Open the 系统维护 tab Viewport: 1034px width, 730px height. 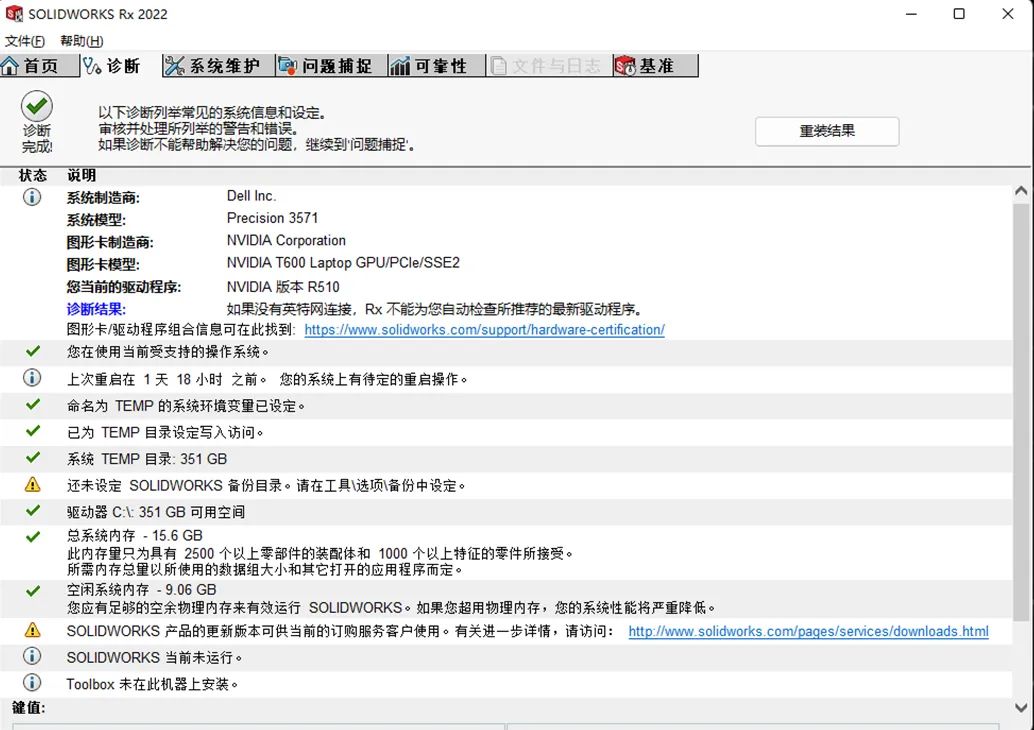point(219,66)
